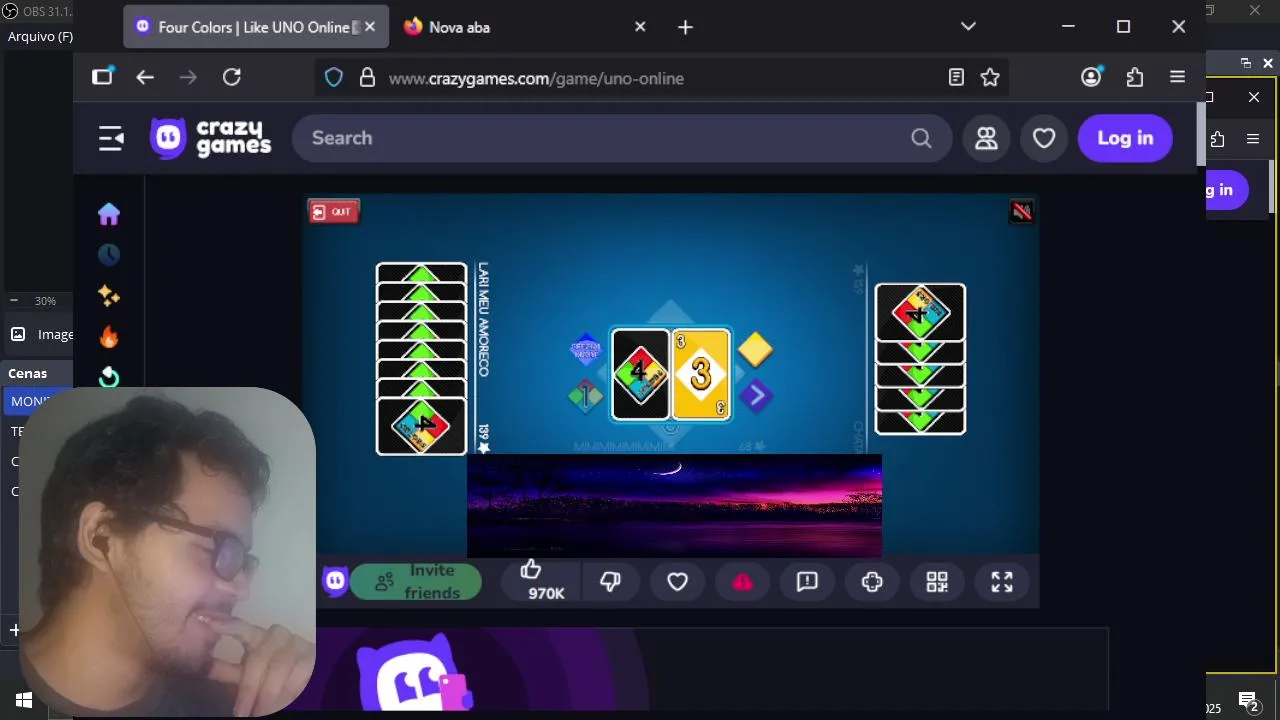1280x720 pixels.
Task: Open the Recently played clock icon
Action: tap(109, 255)
